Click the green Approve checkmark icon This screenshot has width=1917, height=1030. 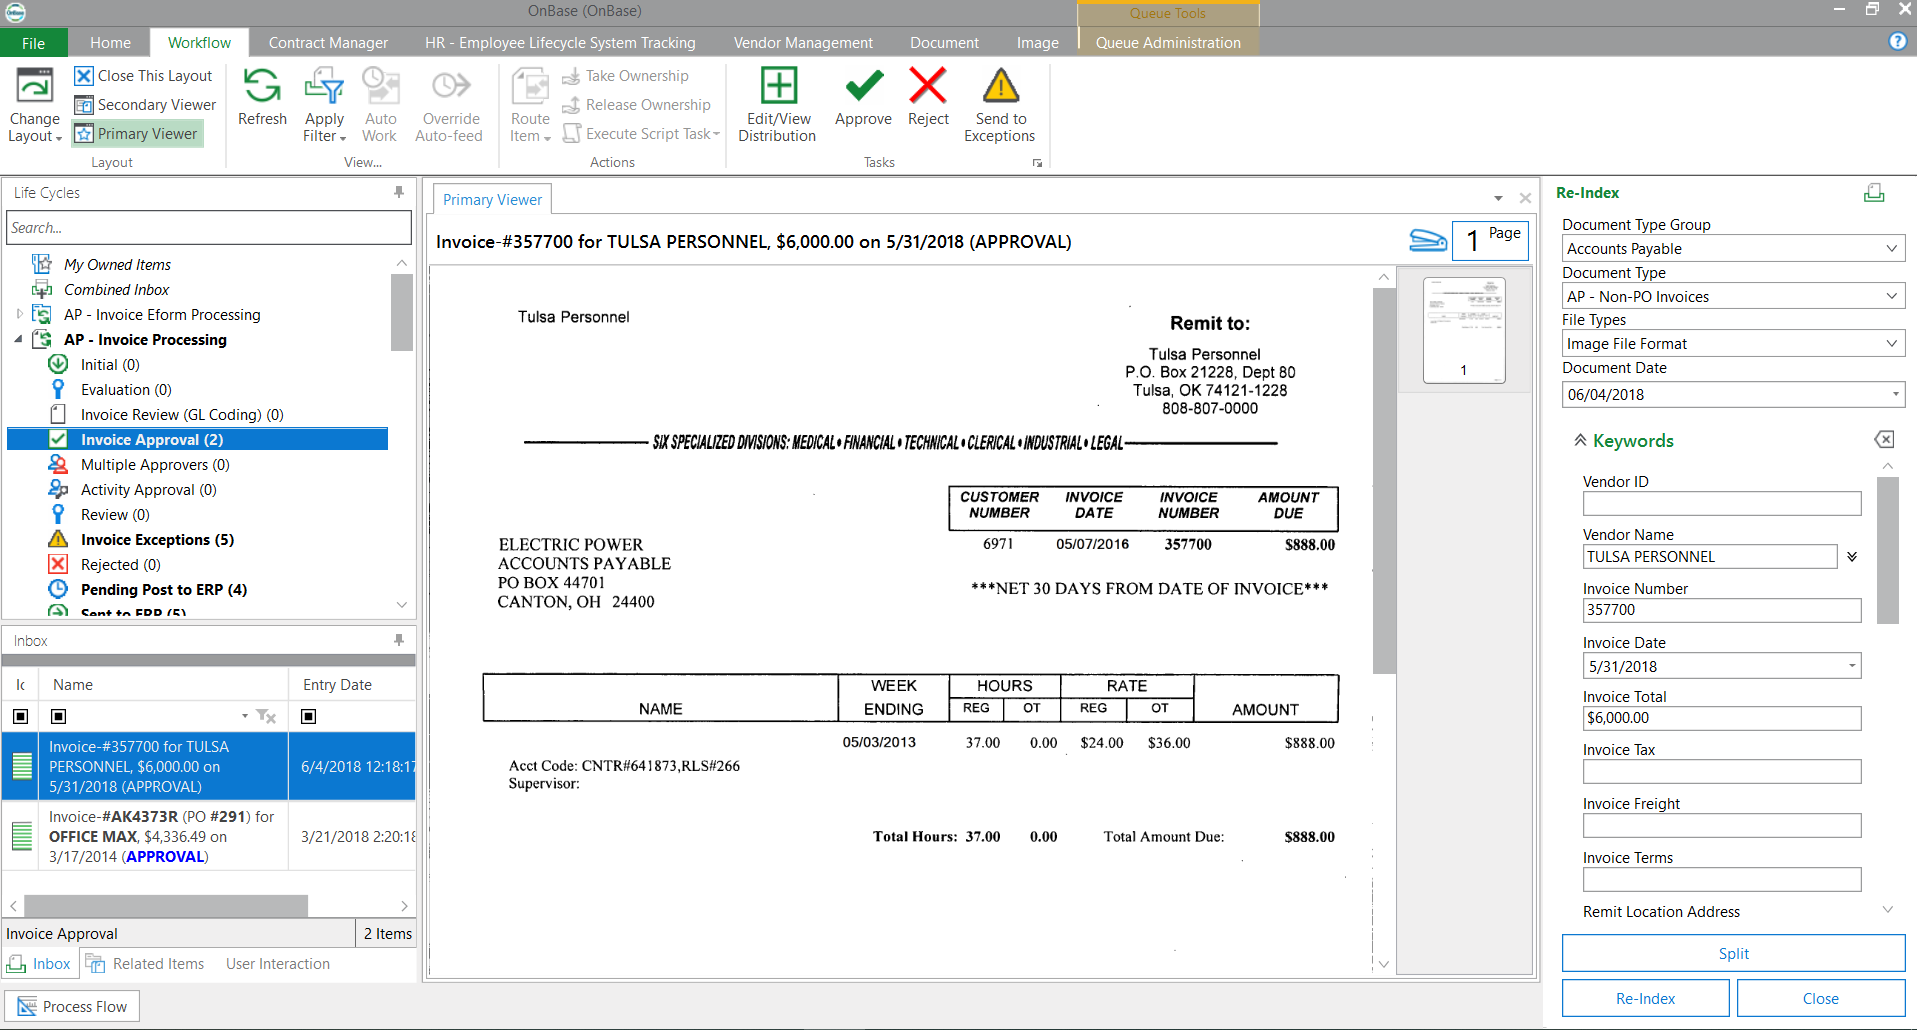coord(863,87)
